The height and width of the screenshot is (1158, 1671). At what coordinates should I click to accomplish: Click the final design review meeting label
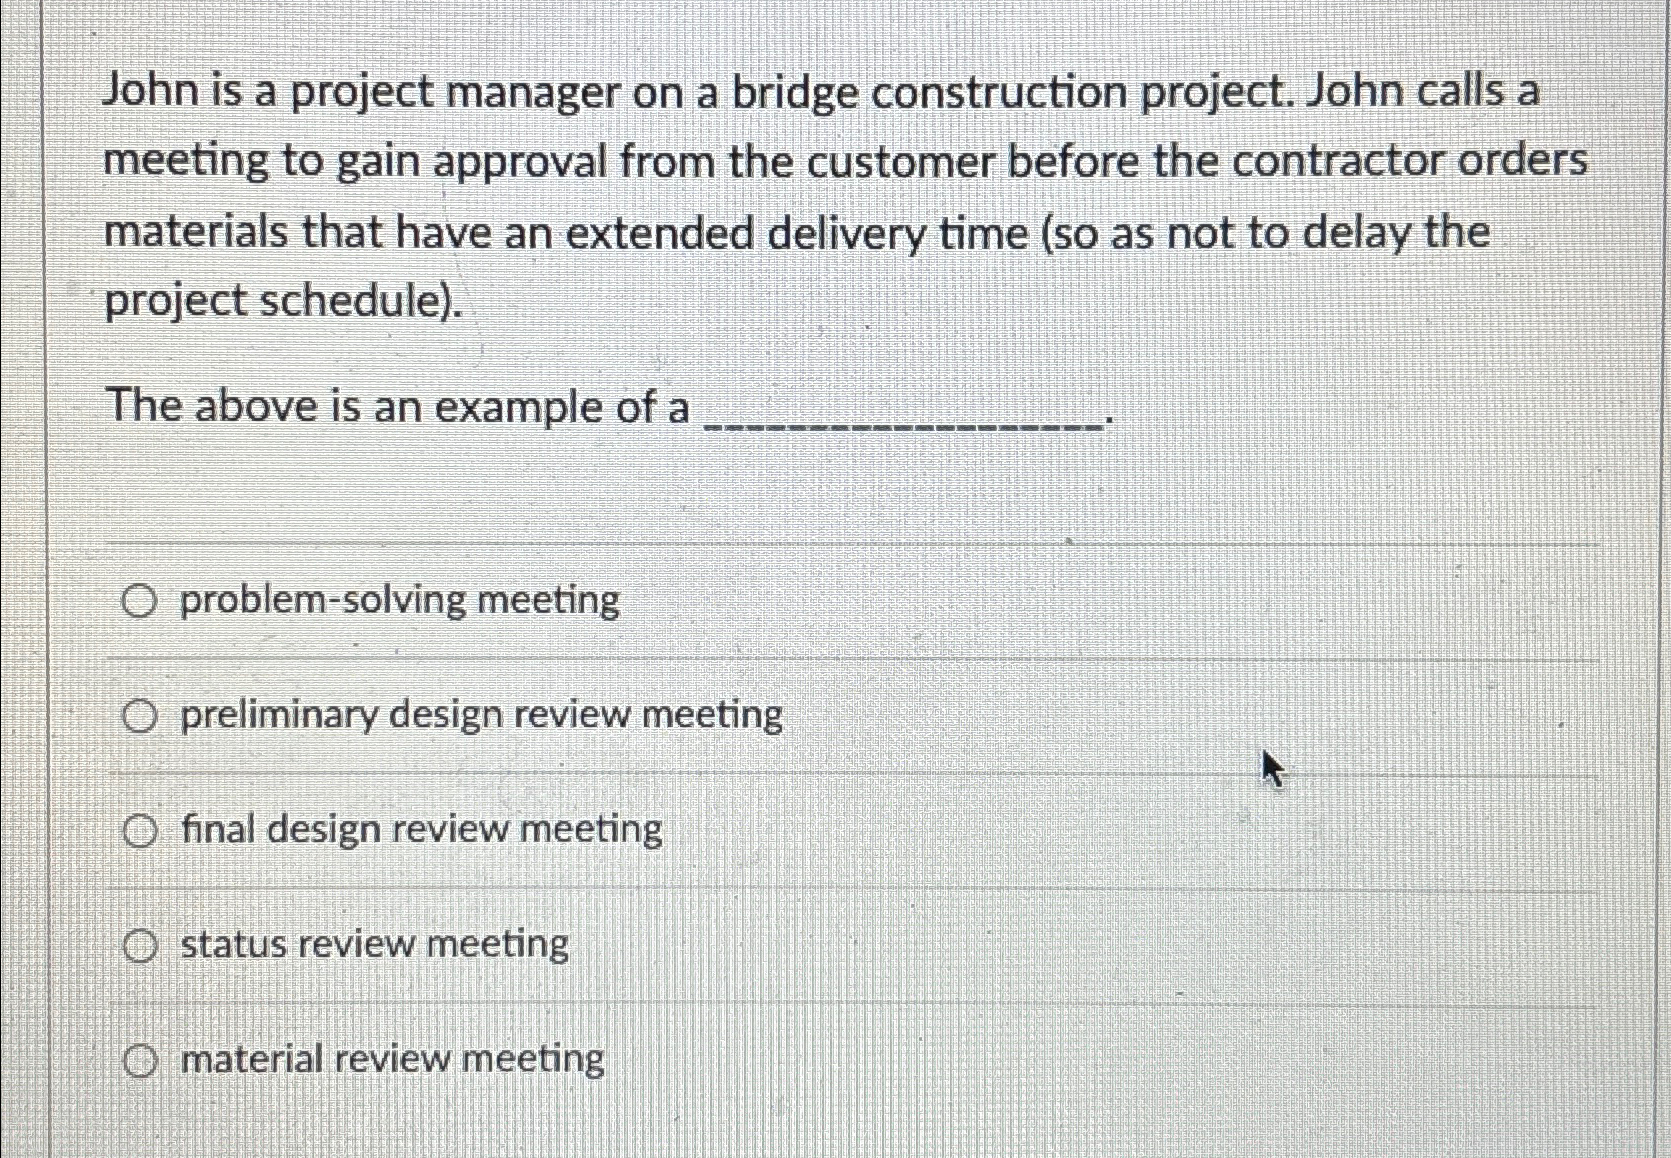419,830
